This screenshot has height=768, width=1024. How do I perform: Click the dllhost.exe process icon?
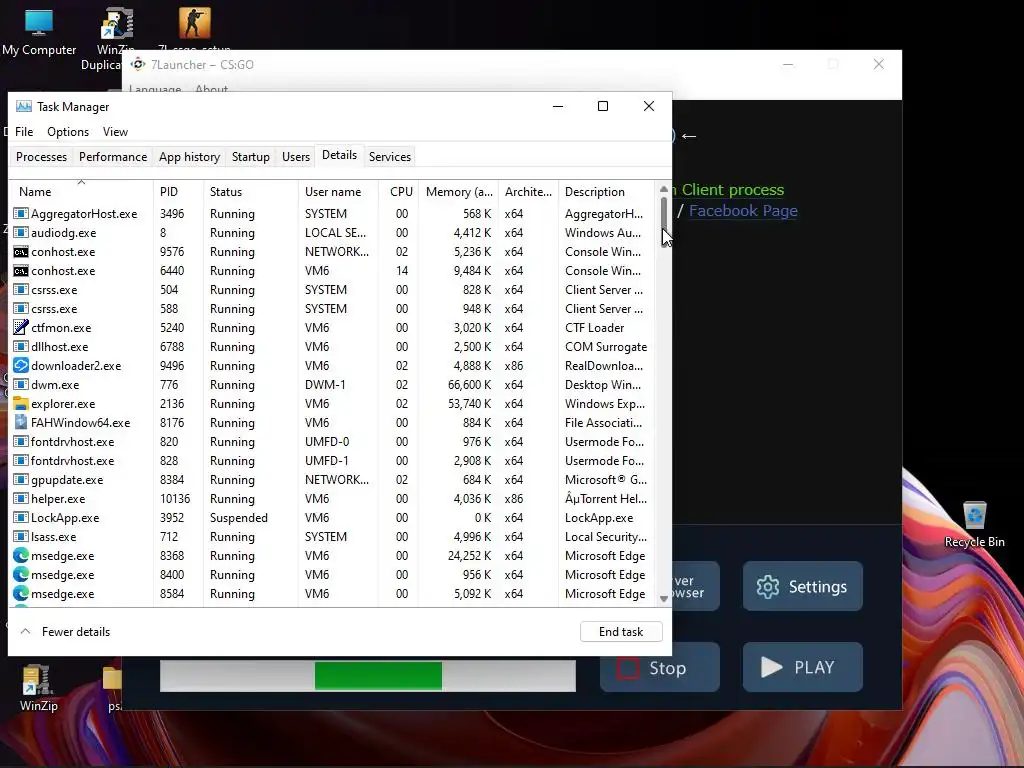[21, 346]
